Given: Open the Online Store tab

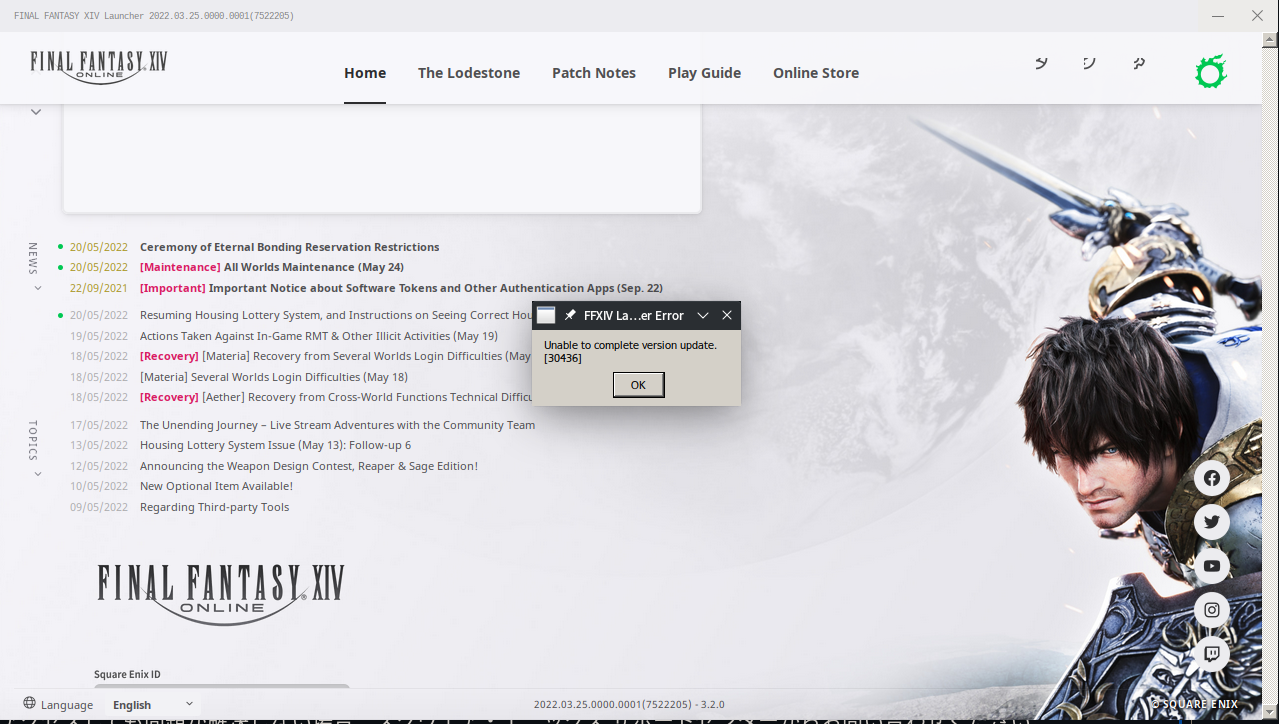Looking at the screenshot, I should pos(816,73).
